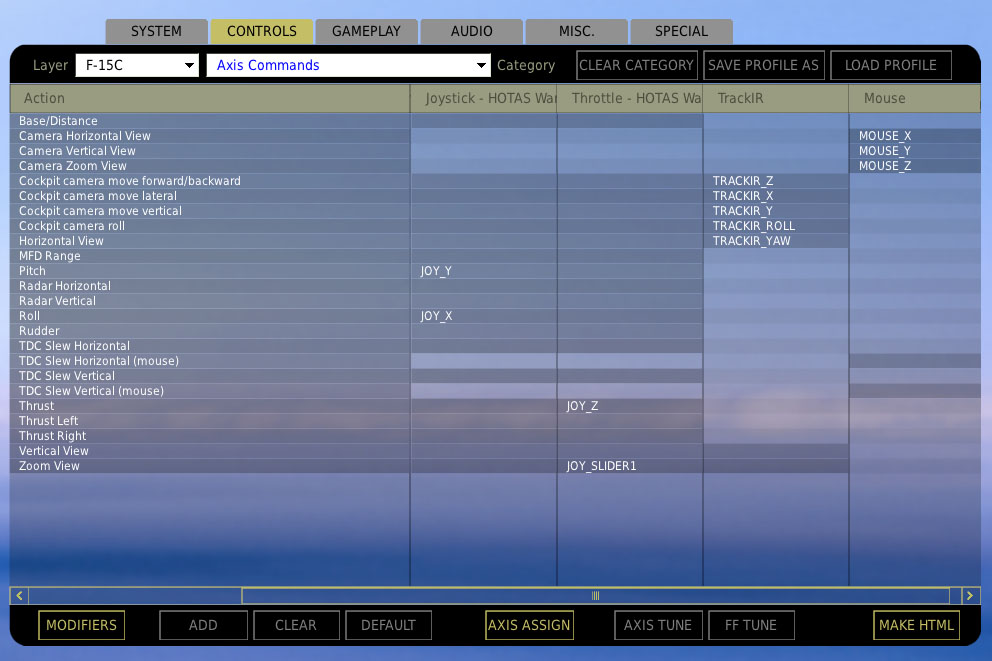Select the Rudder action row
Image resolution: width=992 pixels, height=661 pixels.
point(210,331)
